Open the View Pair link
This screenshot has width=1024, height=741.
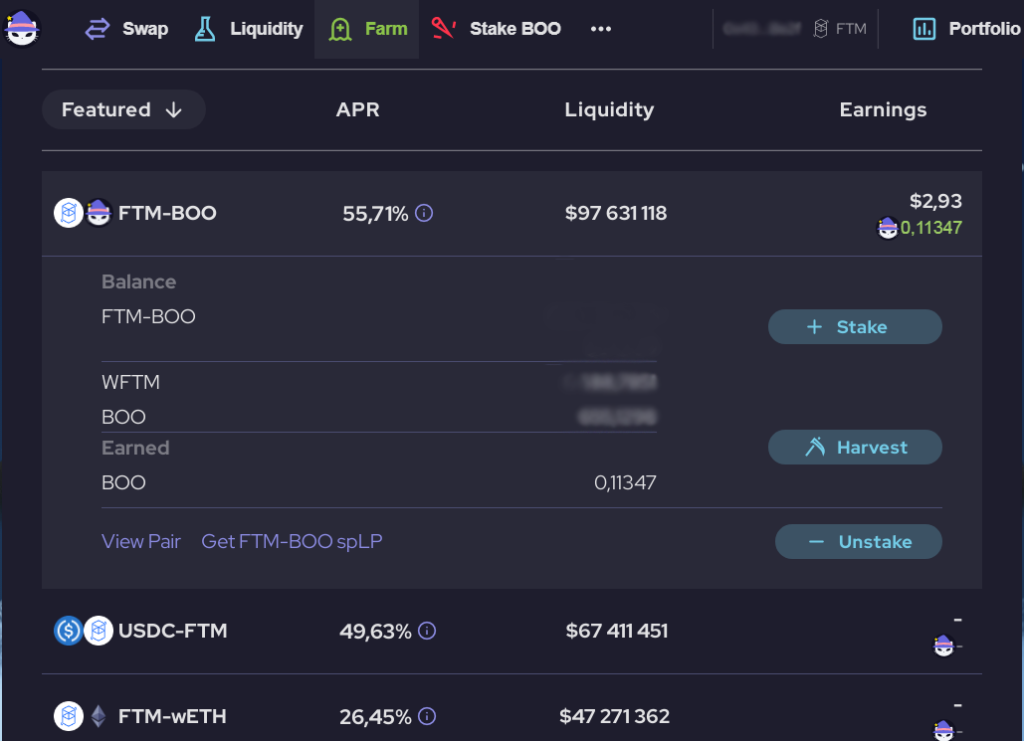pos(141,541)
